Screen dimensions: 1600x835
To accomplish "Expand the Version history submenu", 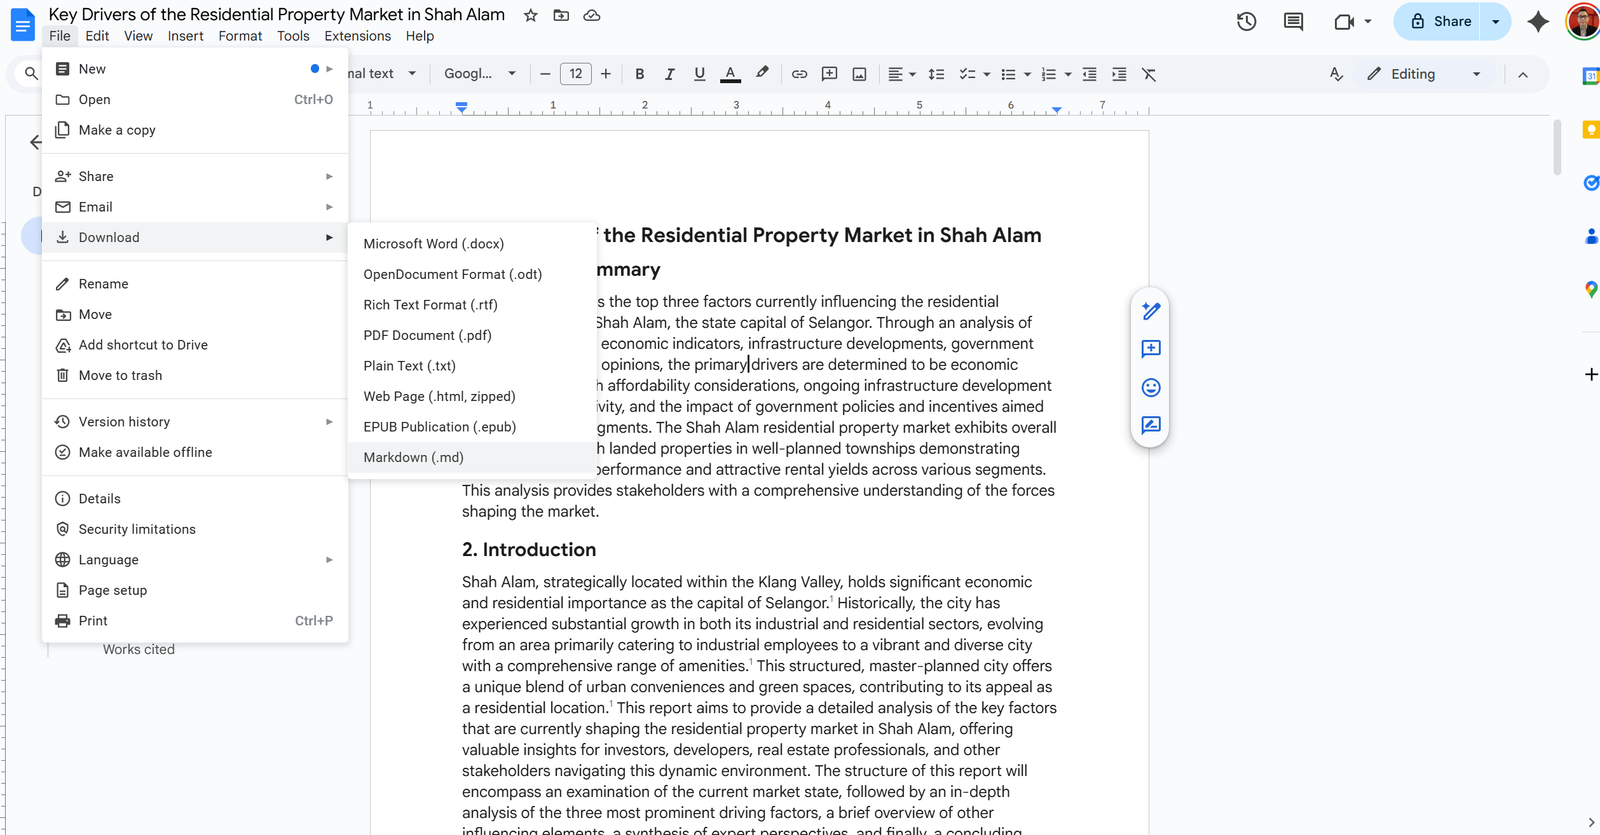I will coord(195,422).
